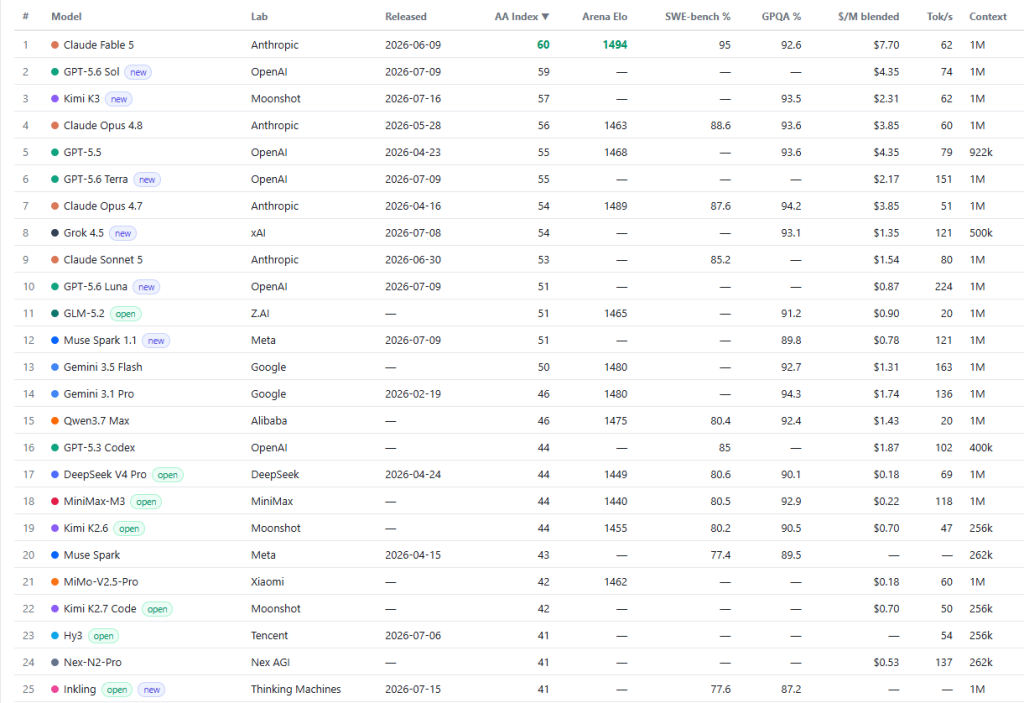
Task: Click the 224 Tok/s value
Action: coord(943,286)
